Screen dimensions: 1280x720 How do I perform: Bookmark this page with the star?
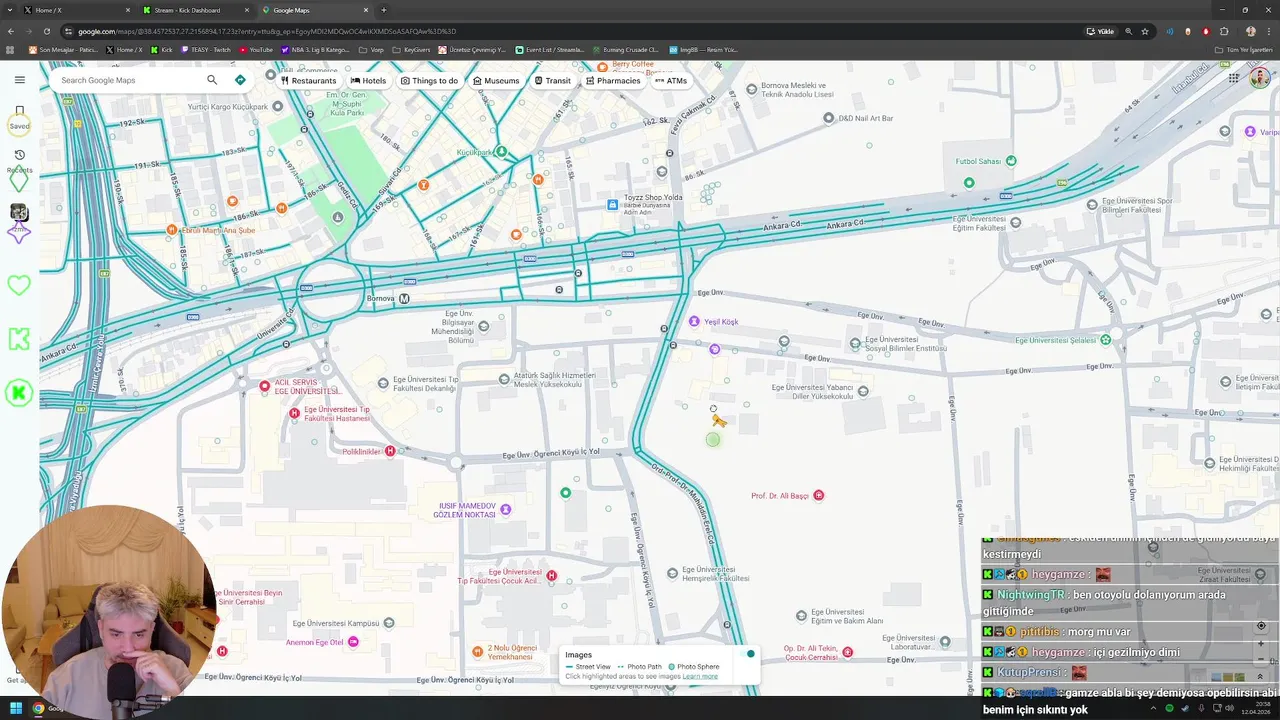(x=1145, y=31)
